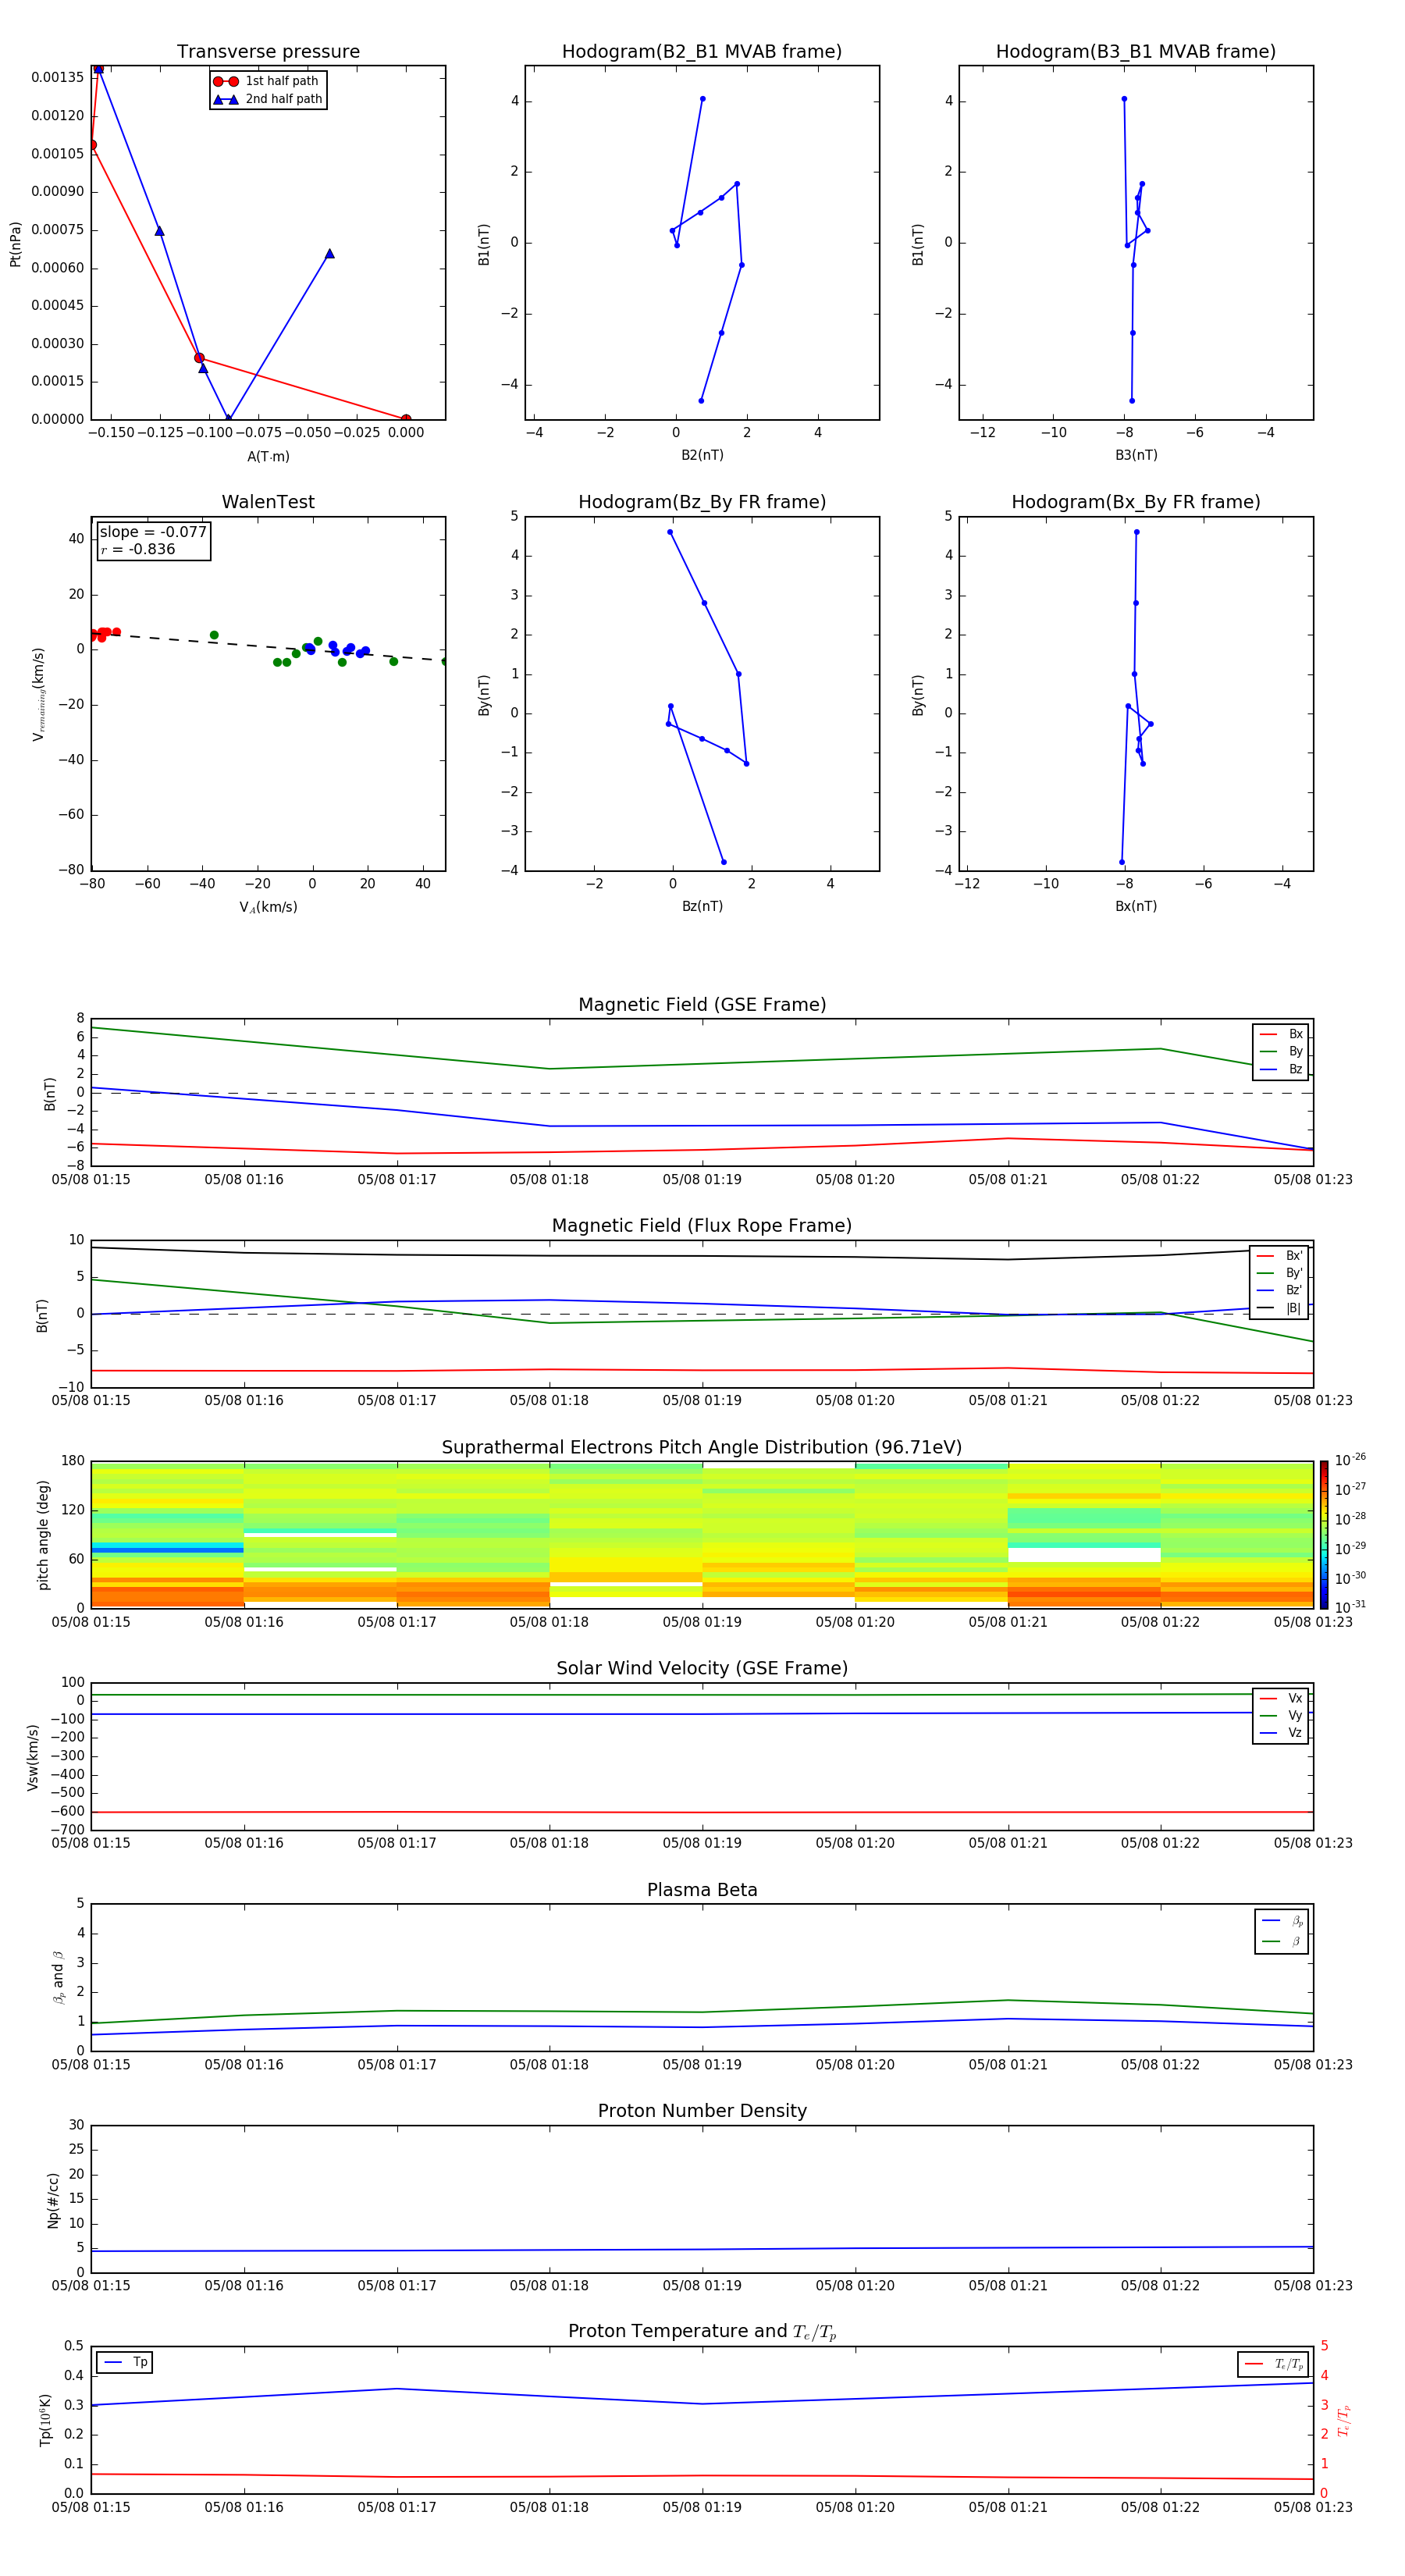Click the 'r = -0.836' annotation
1405x2576 pixels.
click(138, 549)
